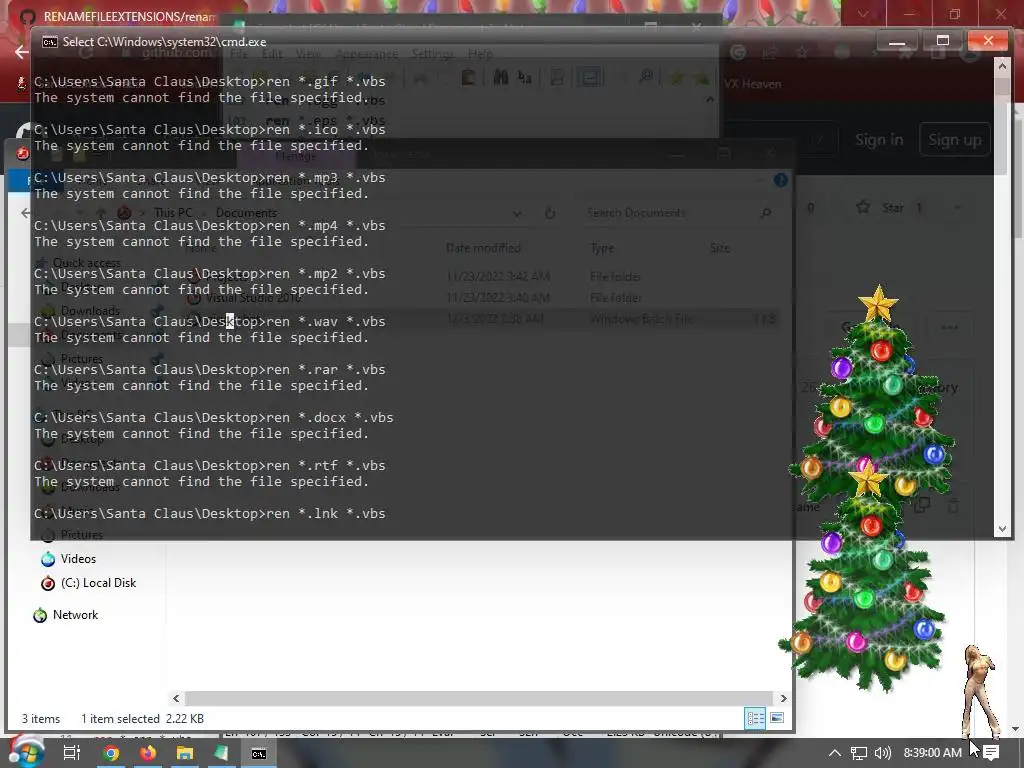This screenshot has width=1024, height=768.
Task: Switch Explorer to details view
Action: click(756, 719)
